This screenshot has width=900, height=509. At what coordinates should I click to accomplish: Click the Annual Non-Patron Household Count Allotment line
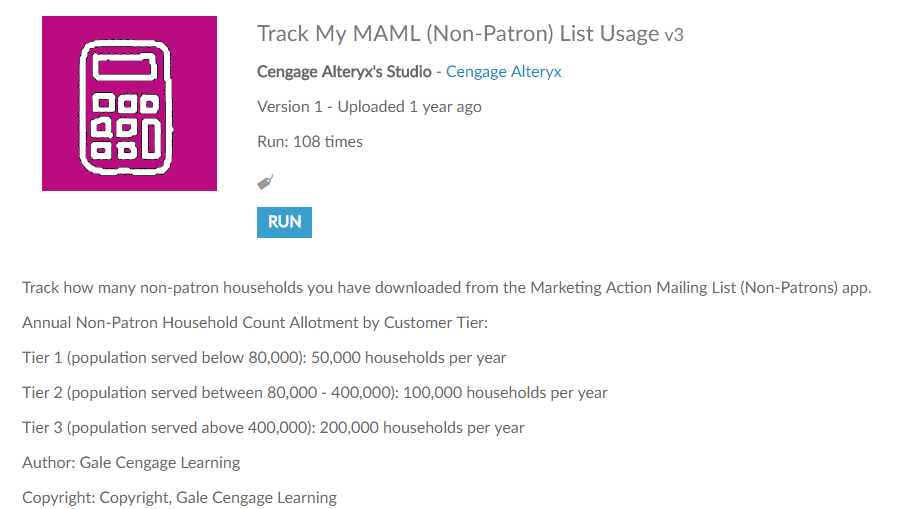tap(255, 323)
